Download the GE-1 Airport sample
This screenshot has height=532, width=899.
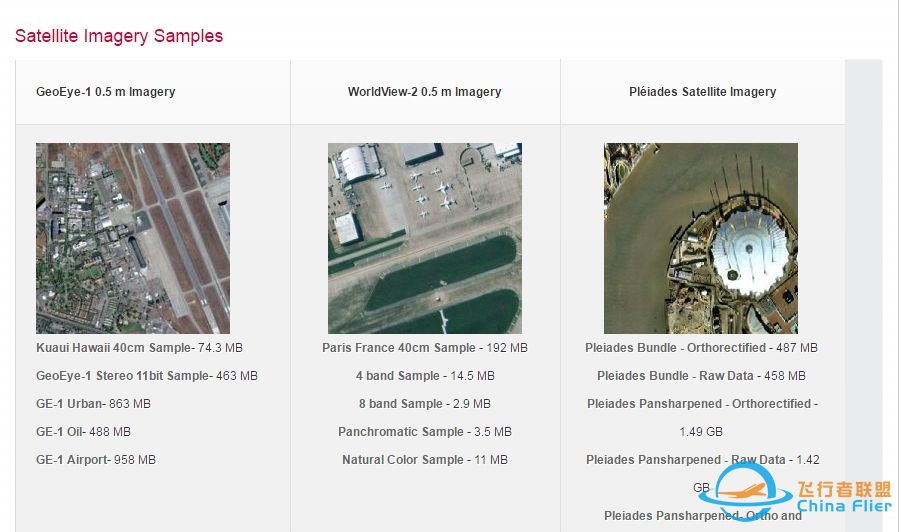(x=71, y=460)
